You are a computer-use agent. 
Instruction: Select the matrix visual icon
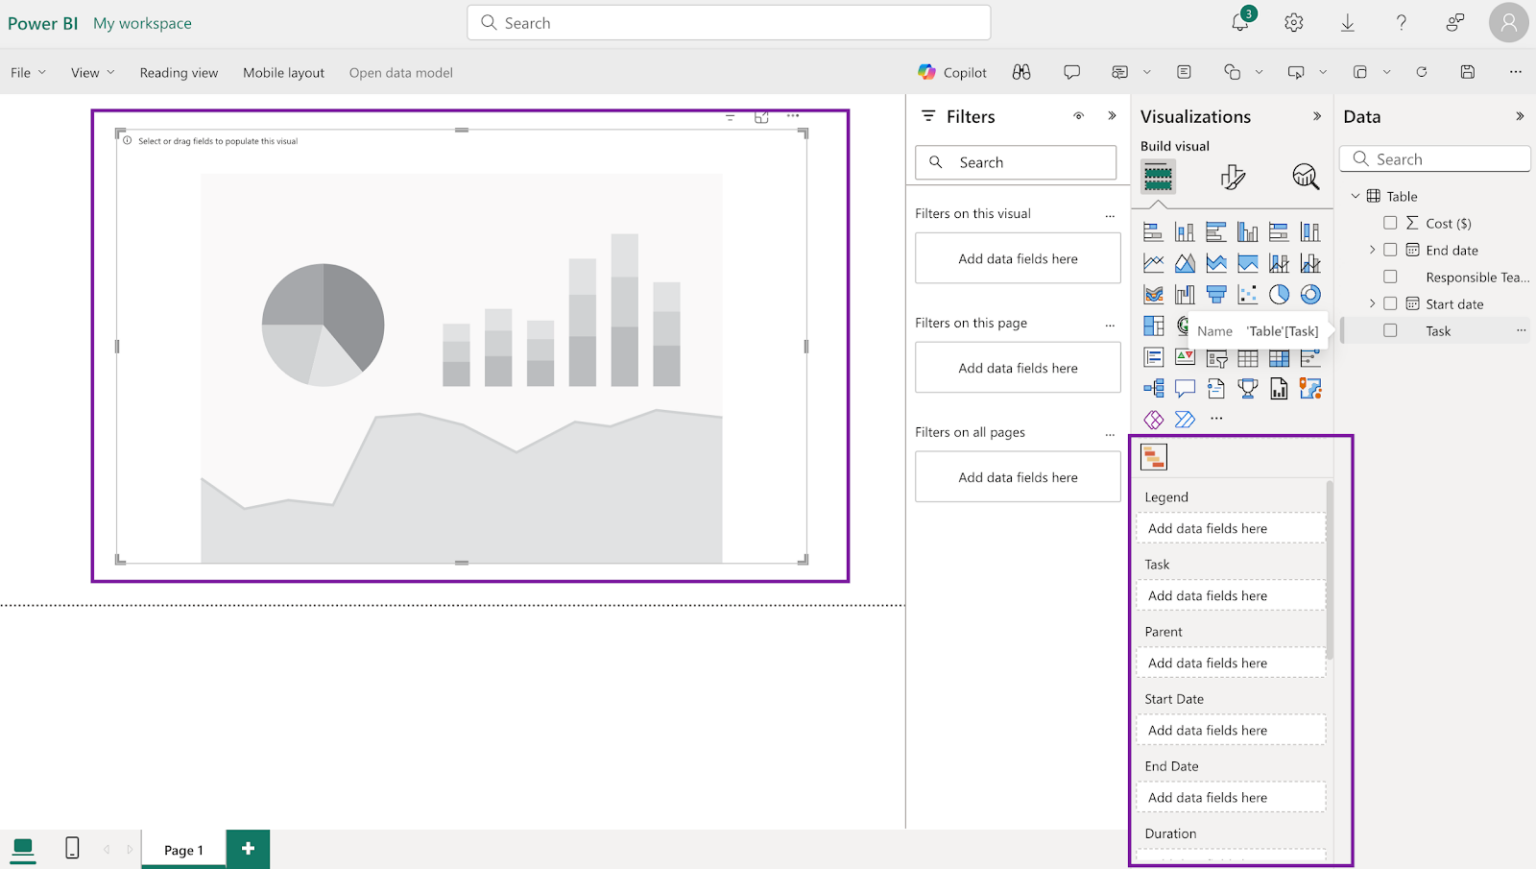click(x=1279, y=358)
